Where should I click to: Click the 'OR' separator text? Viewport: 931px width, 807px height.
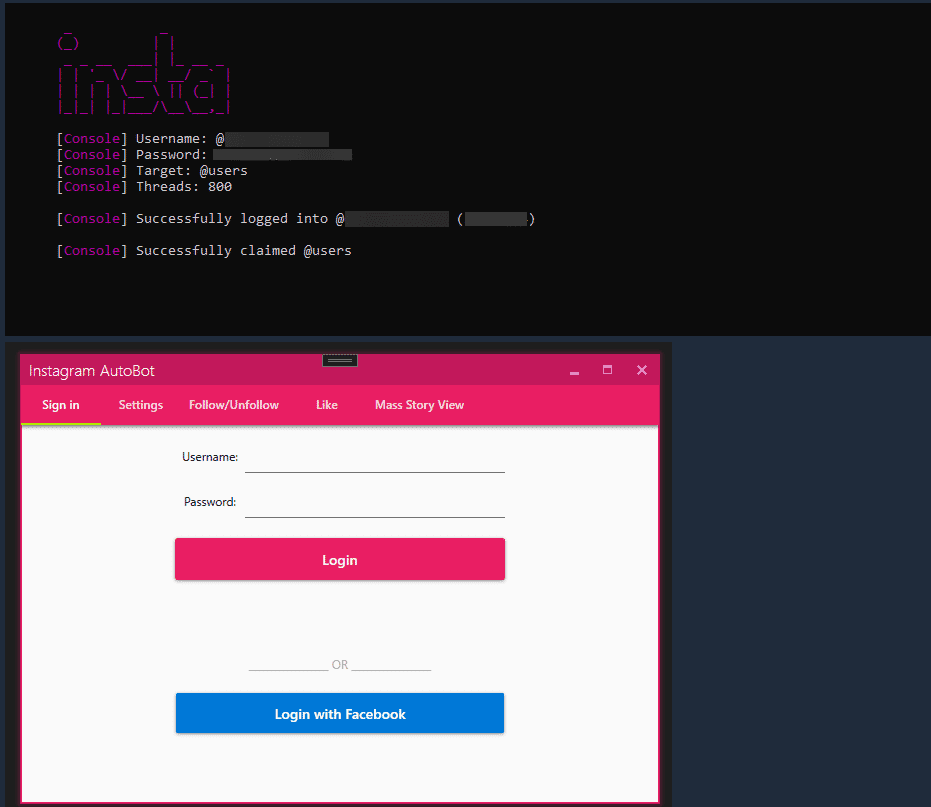click(x=340, y=664)
